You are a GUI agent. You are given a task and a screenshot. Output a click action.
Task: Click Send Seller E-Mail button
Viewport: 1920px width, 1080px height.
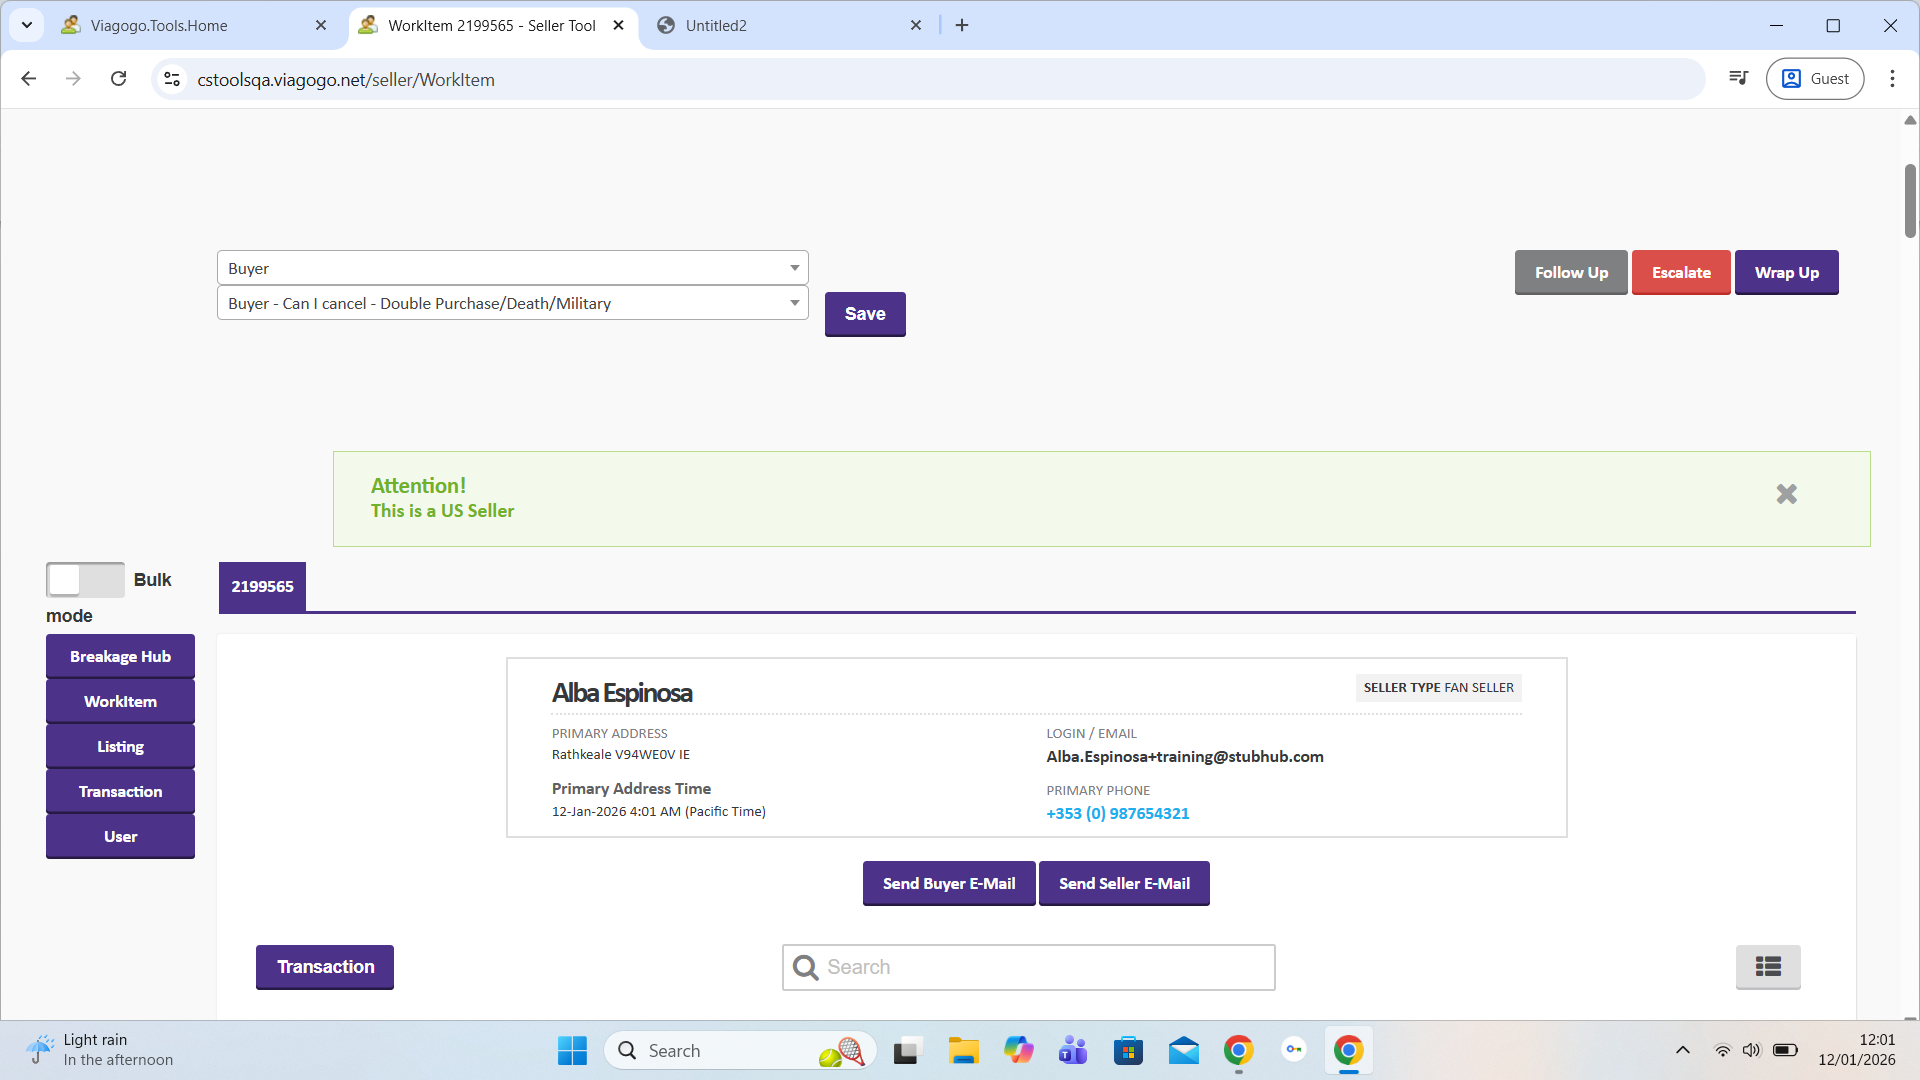(1124, 884)
